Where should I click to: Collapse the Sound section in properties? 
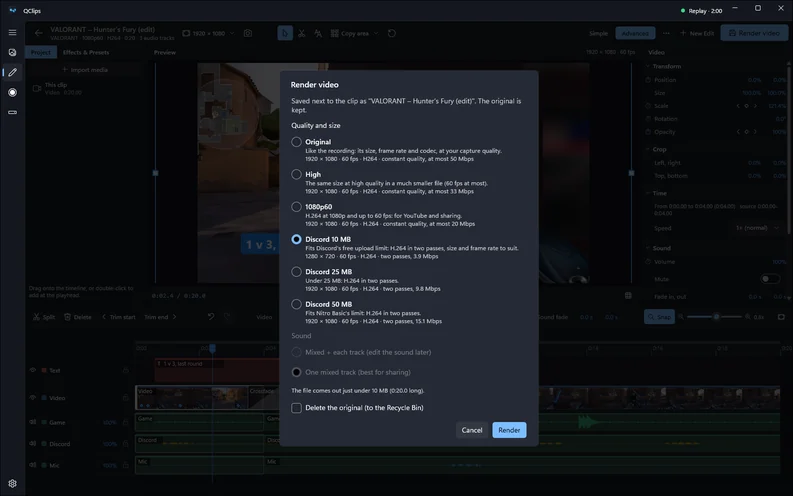coord(648,248)
